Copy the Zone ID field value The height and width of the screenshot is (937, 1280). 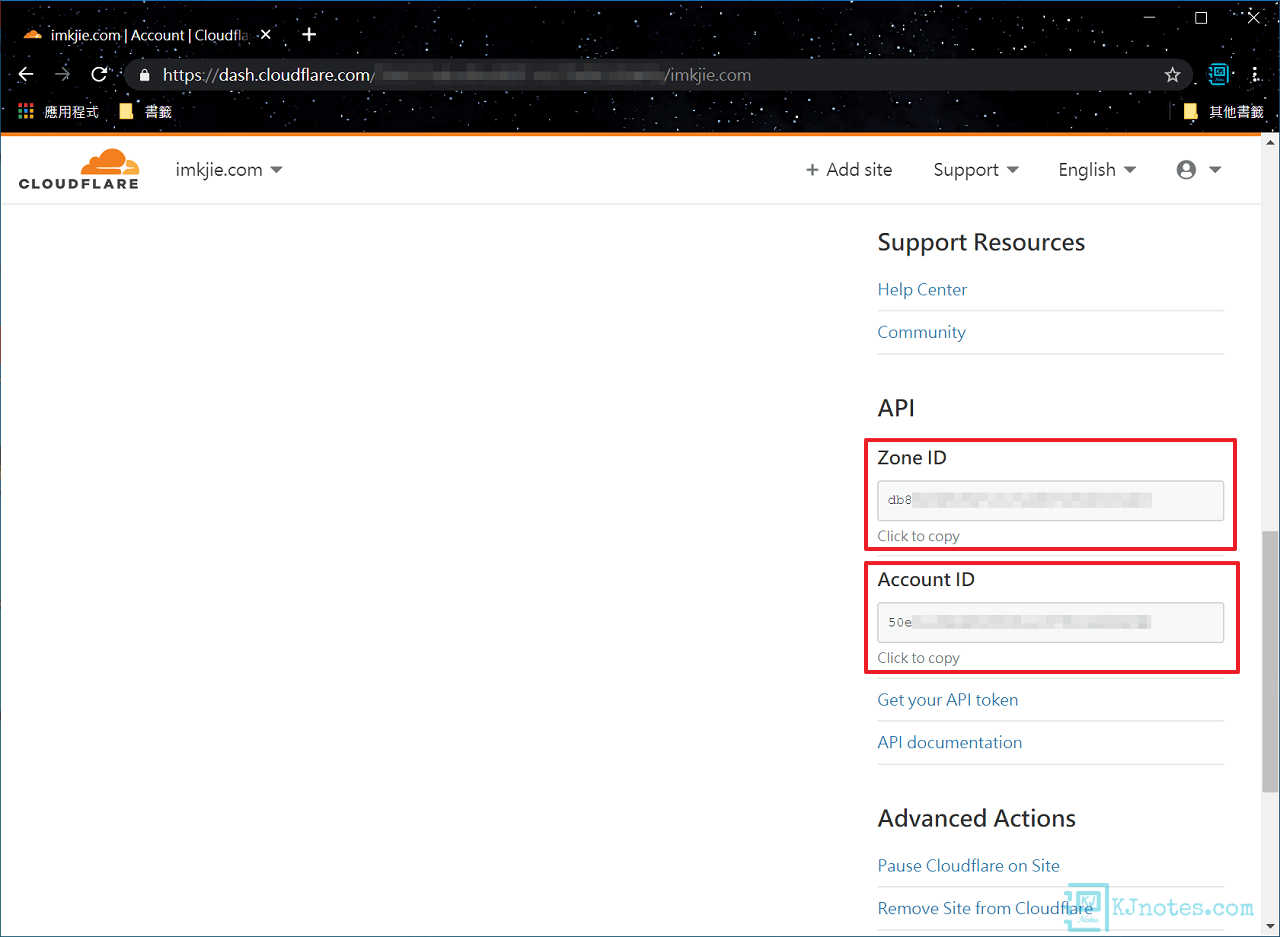1050,500
